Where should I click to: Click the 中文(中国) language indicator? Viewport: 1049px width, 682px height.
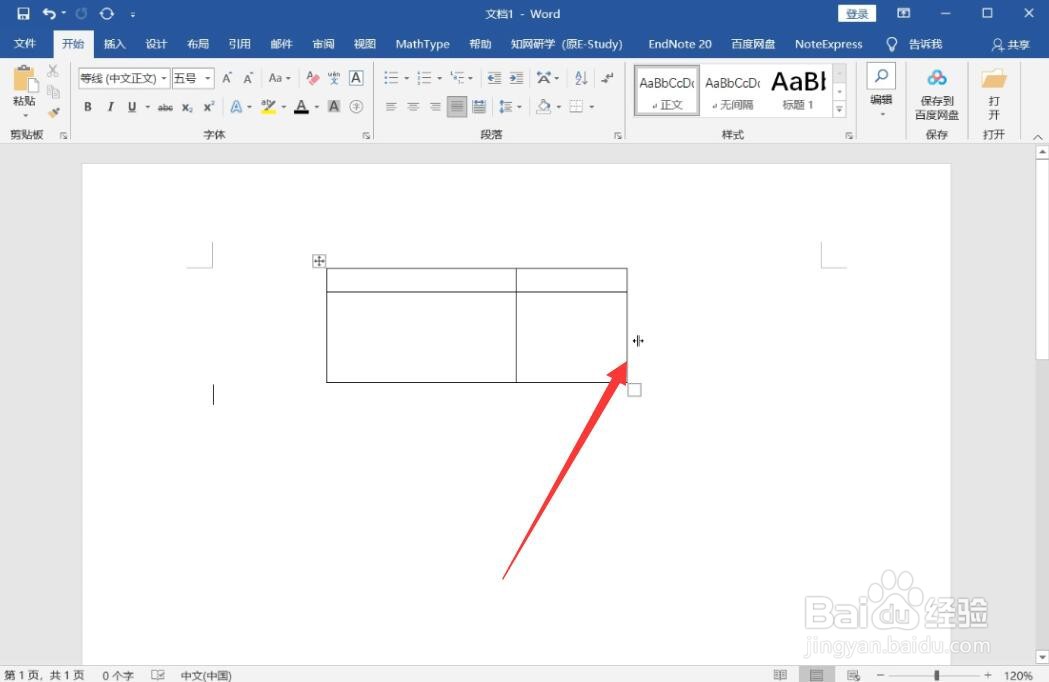click(x=206, y=675)
